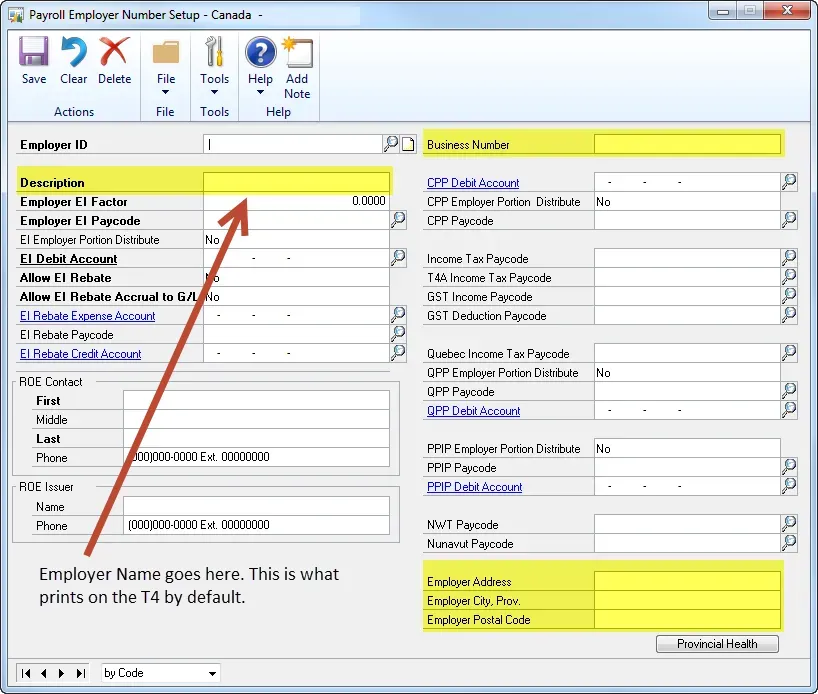
Task: Open lookup for Nunavut Paycode
Action: pyautogui.click(x=789, y=543)
